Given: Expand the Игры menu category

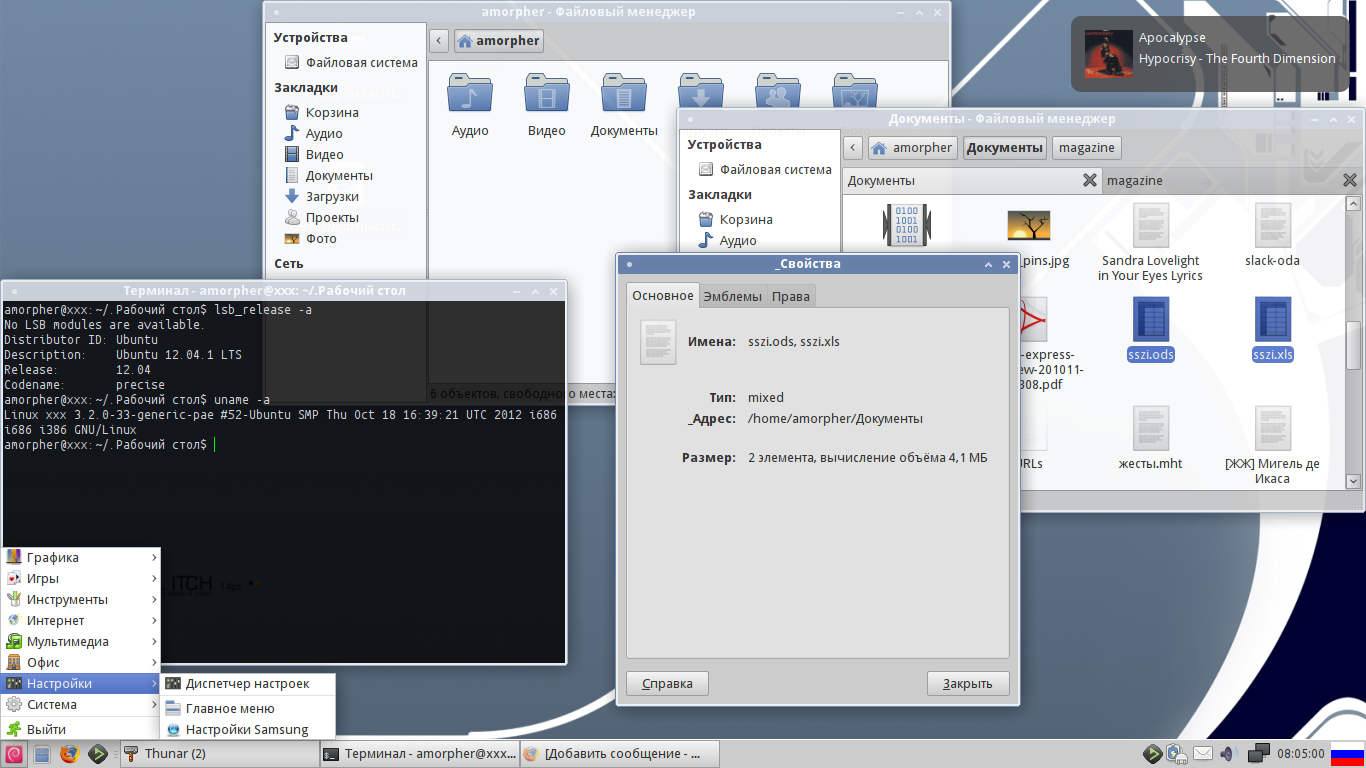Looking at the screenshot, I should tap(81, 578).
